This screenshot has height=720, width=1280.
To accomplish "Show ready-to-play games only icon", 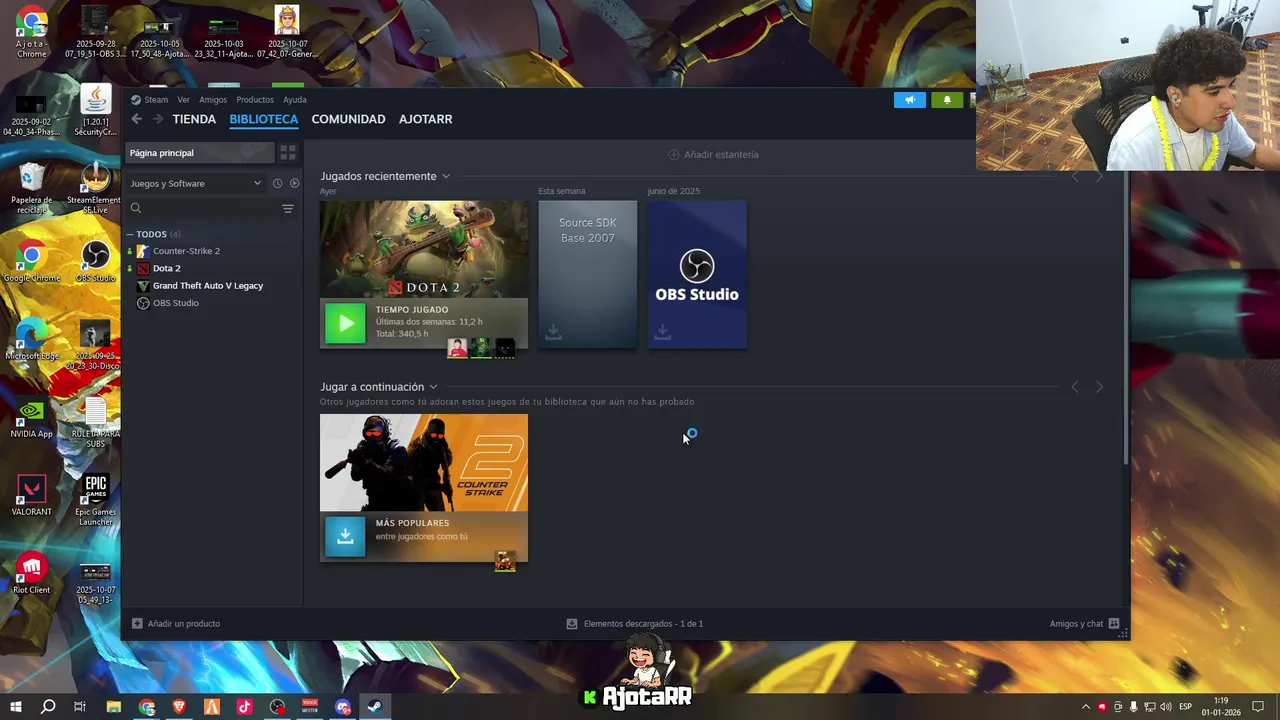I will pyautogui.click(x=294, y=183).
